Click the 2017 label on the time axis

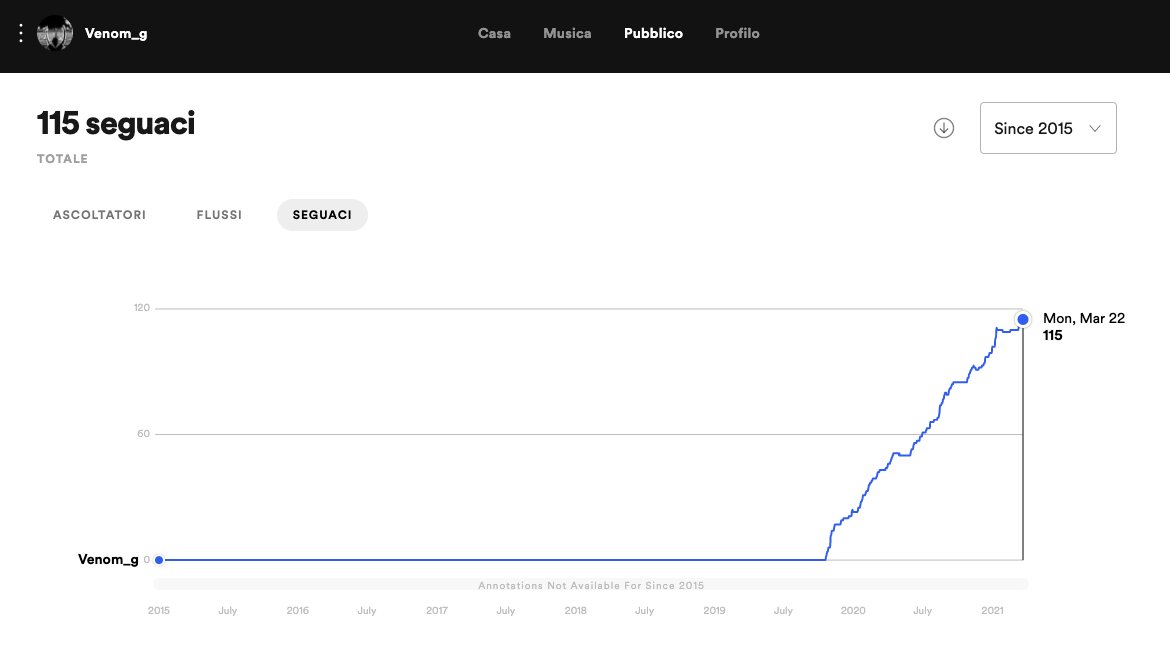[x=437, y=611]
